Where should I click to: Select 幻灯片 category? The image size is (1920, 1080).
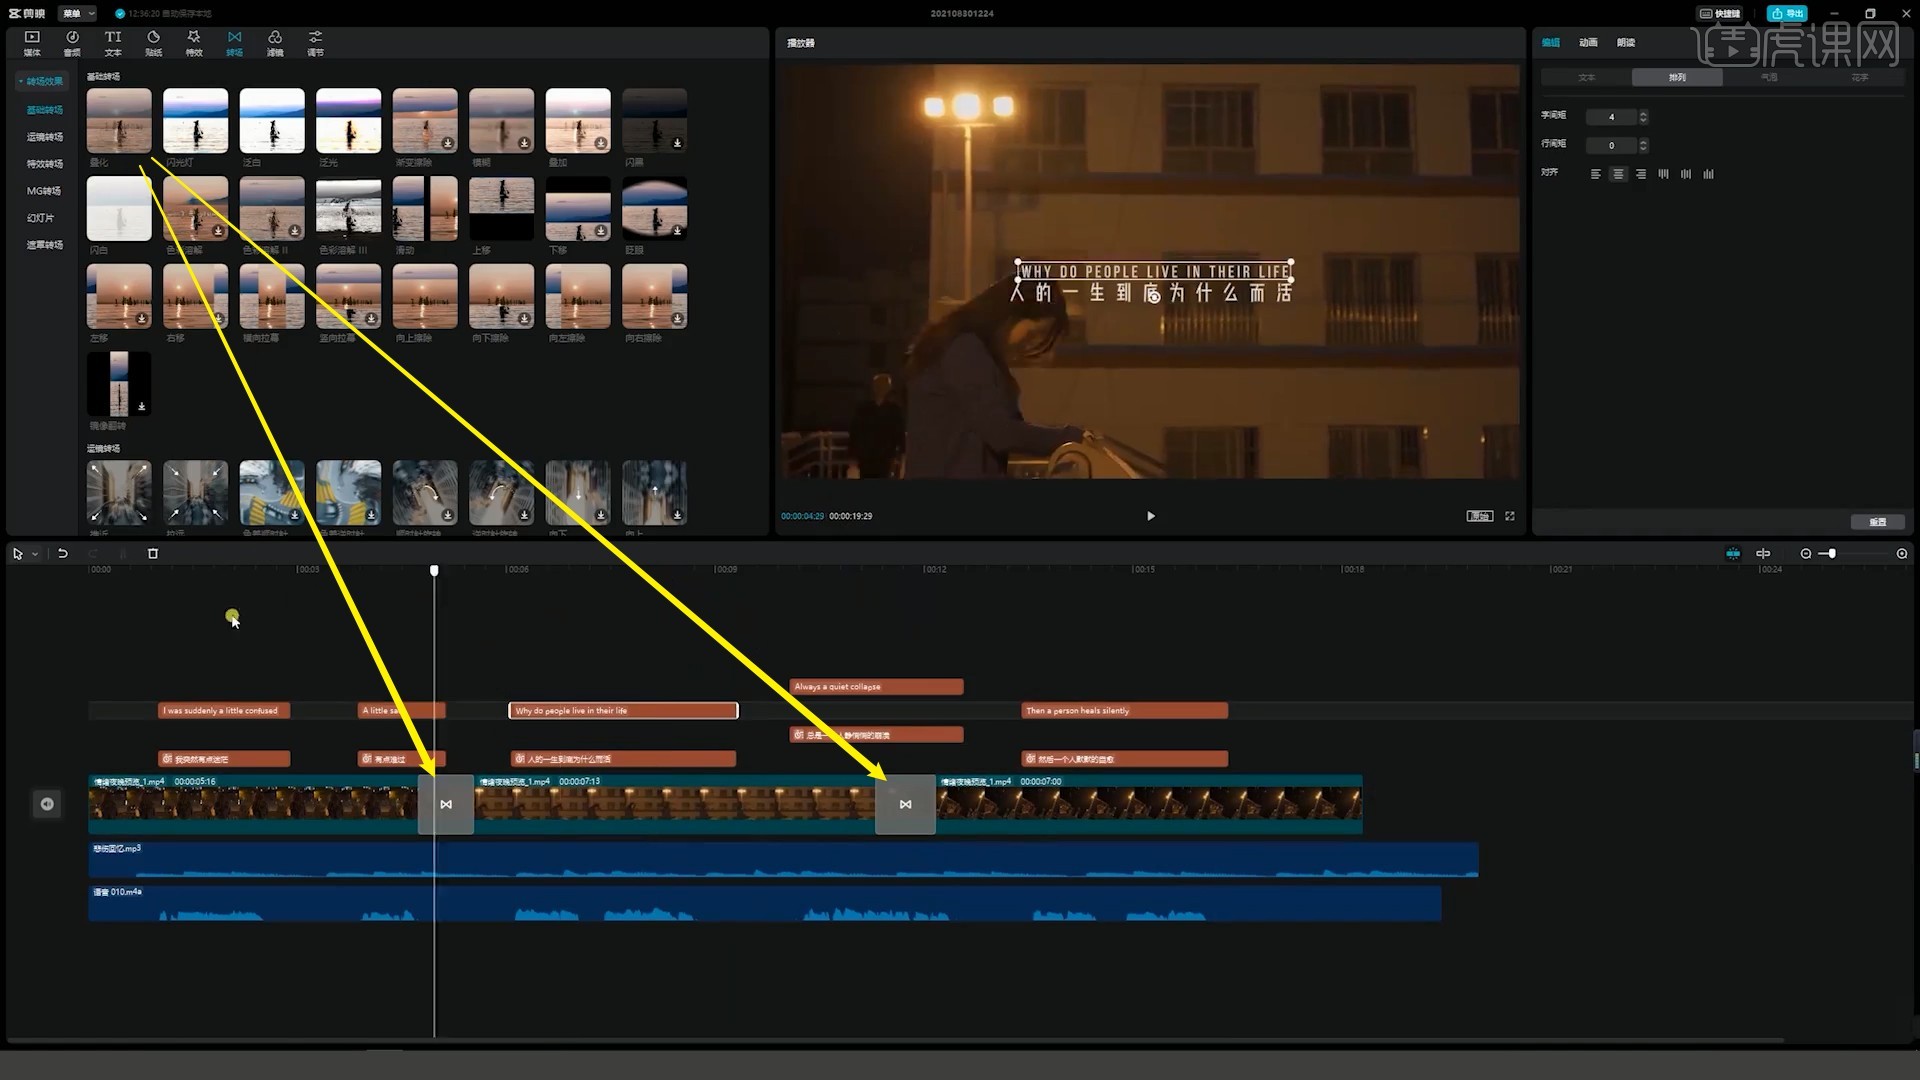pyautogui.click(x=41, y=218)
